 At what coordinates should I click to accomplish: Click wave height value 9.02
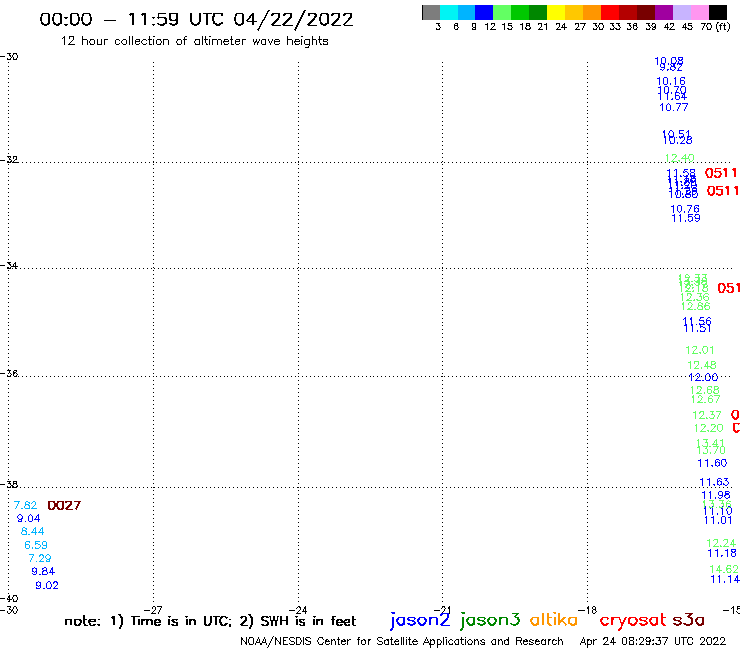(47, 585)
